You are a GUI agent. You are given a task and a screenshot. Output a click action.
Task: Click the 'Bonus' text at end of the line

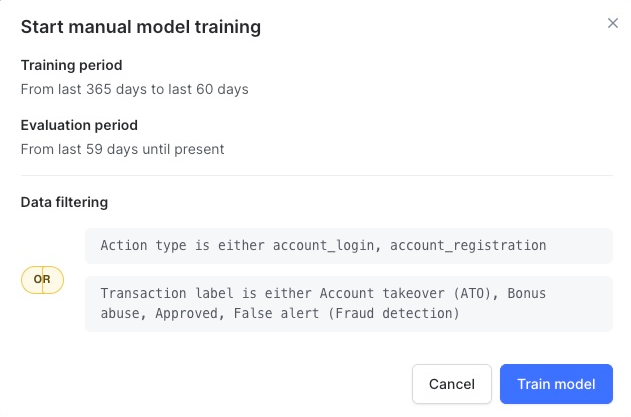[527, 293]
